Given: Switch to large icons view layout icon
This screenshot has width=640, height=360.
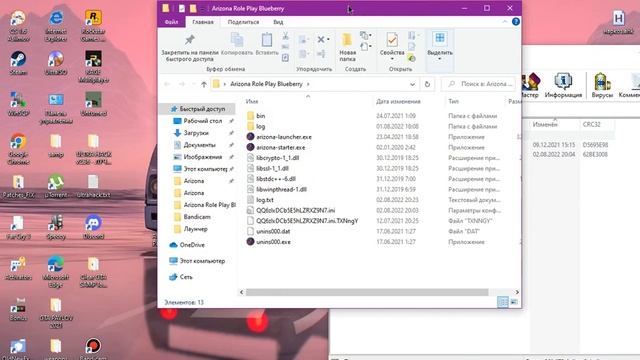Looking at the screenshot, I should pyautogui.click(x=513, y=302).
